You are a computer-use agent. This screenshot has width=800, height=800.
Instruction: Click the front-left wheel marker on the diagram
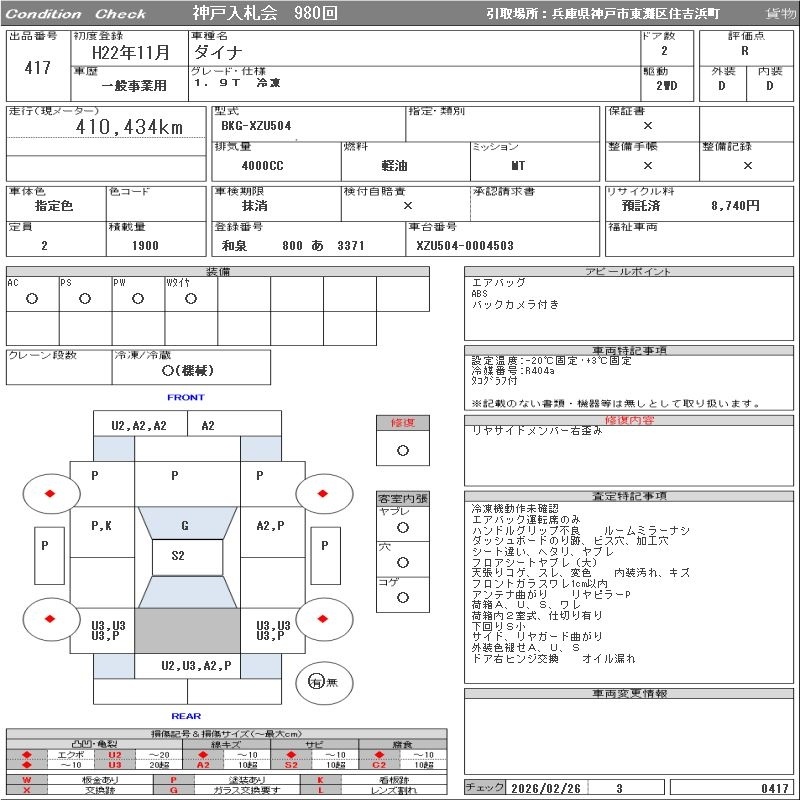(49, 493)
